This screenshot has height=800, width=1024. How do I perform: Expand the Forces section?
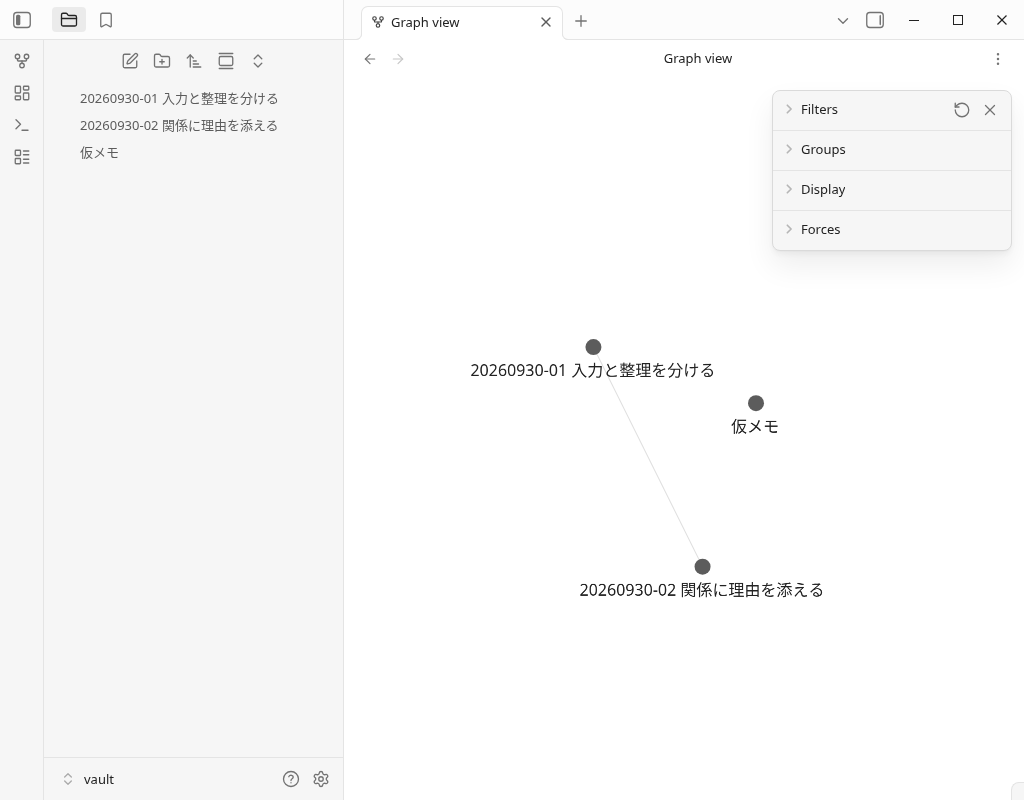(891, 229)
